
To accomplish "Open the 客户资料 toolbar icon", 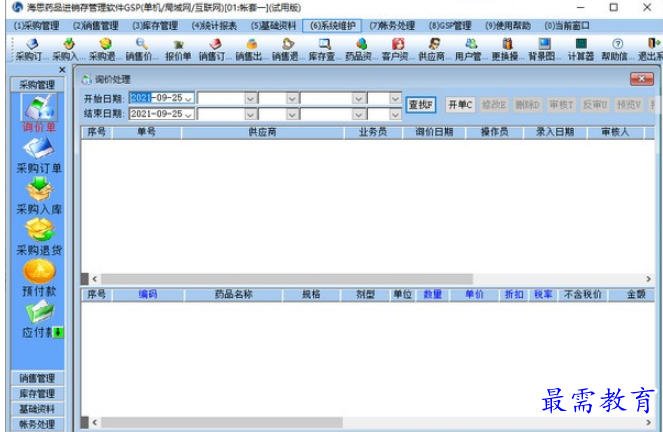I will click(398, 49).
